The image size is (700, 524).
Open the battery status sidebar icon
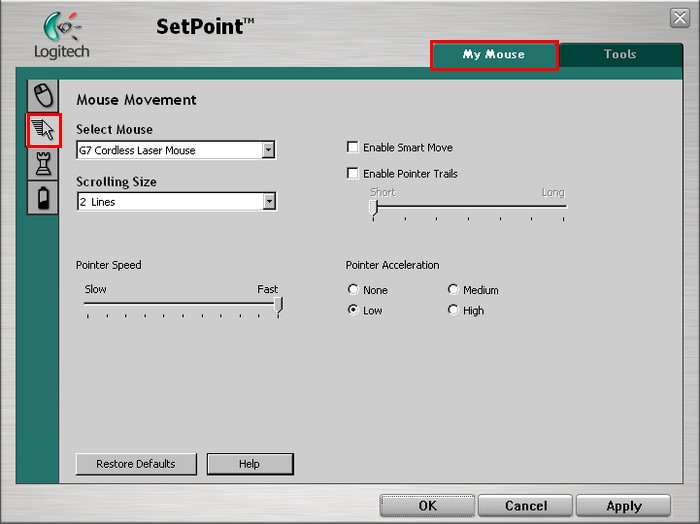[43, 198]
